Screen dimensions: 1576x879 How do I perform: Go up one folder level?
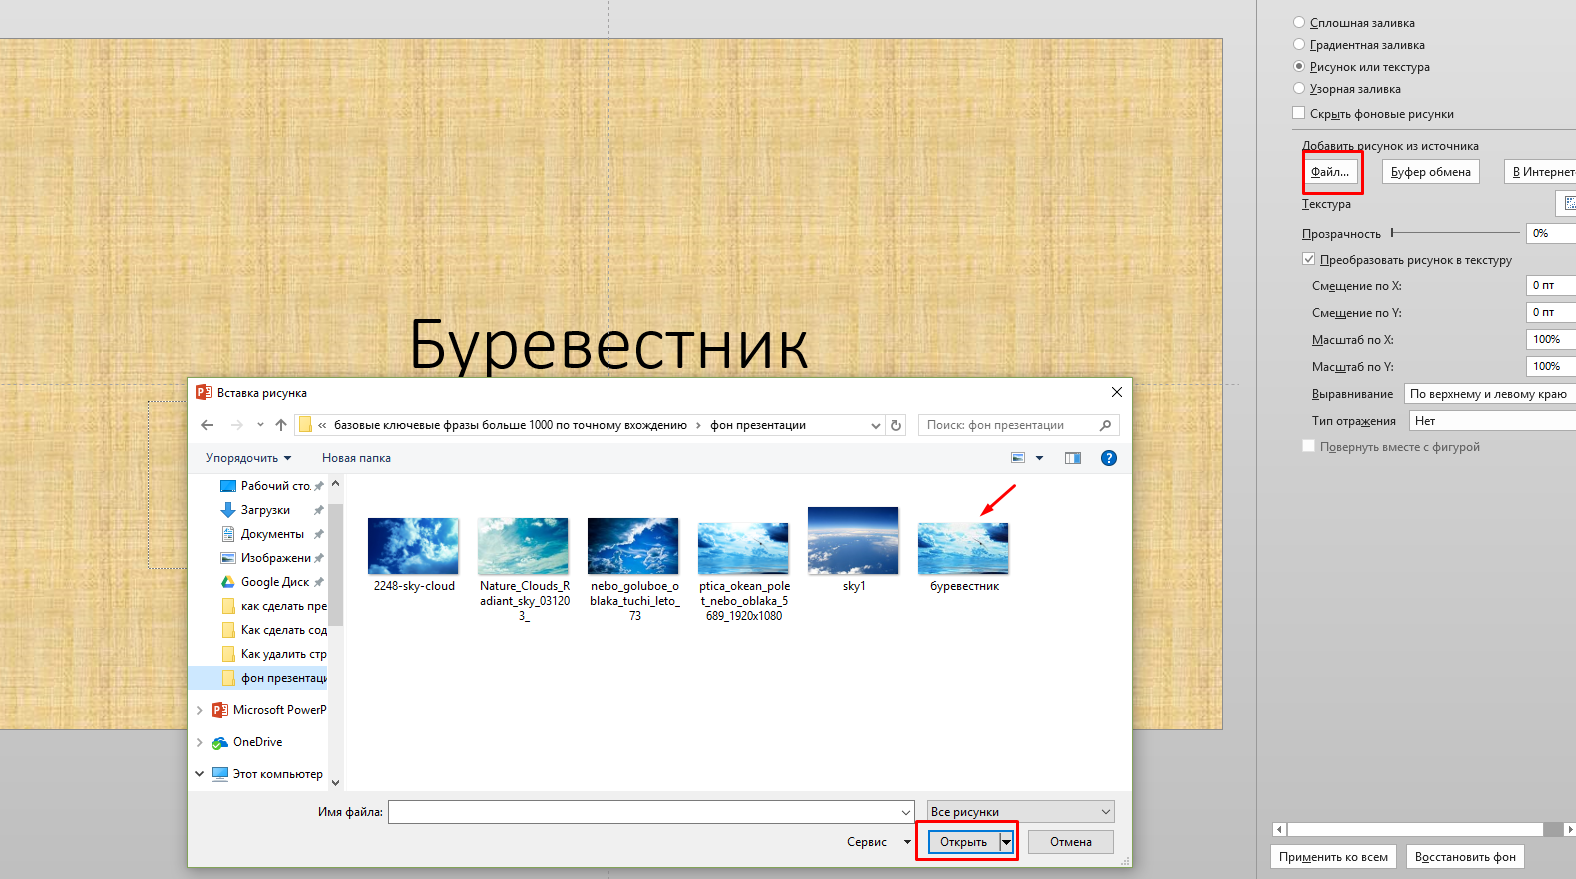click(281, 425)
